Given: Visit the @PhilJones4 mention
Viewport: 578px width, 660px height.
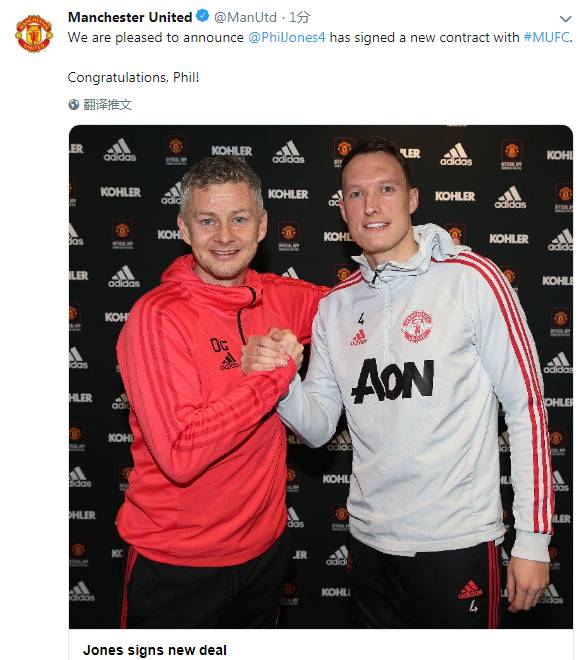Looking at the screenshot, I should click(x=287, y=37).
